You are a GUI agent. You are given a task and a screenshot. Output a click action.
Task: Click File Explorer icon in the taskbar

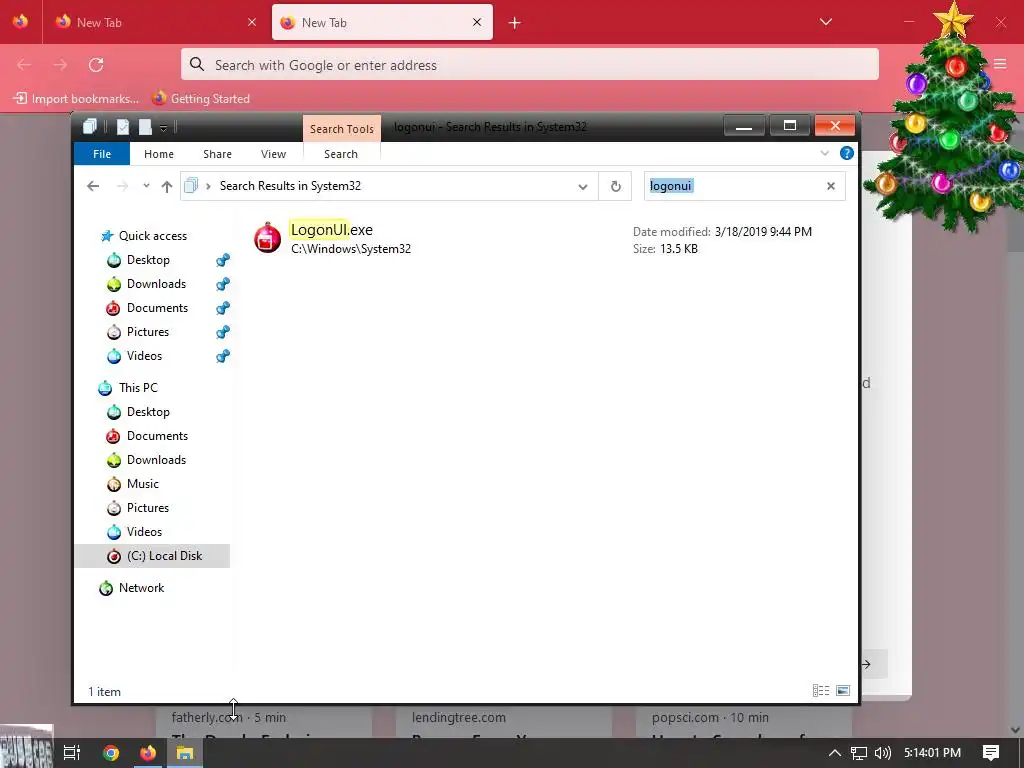pyautogui.click(x=185, y=753)
